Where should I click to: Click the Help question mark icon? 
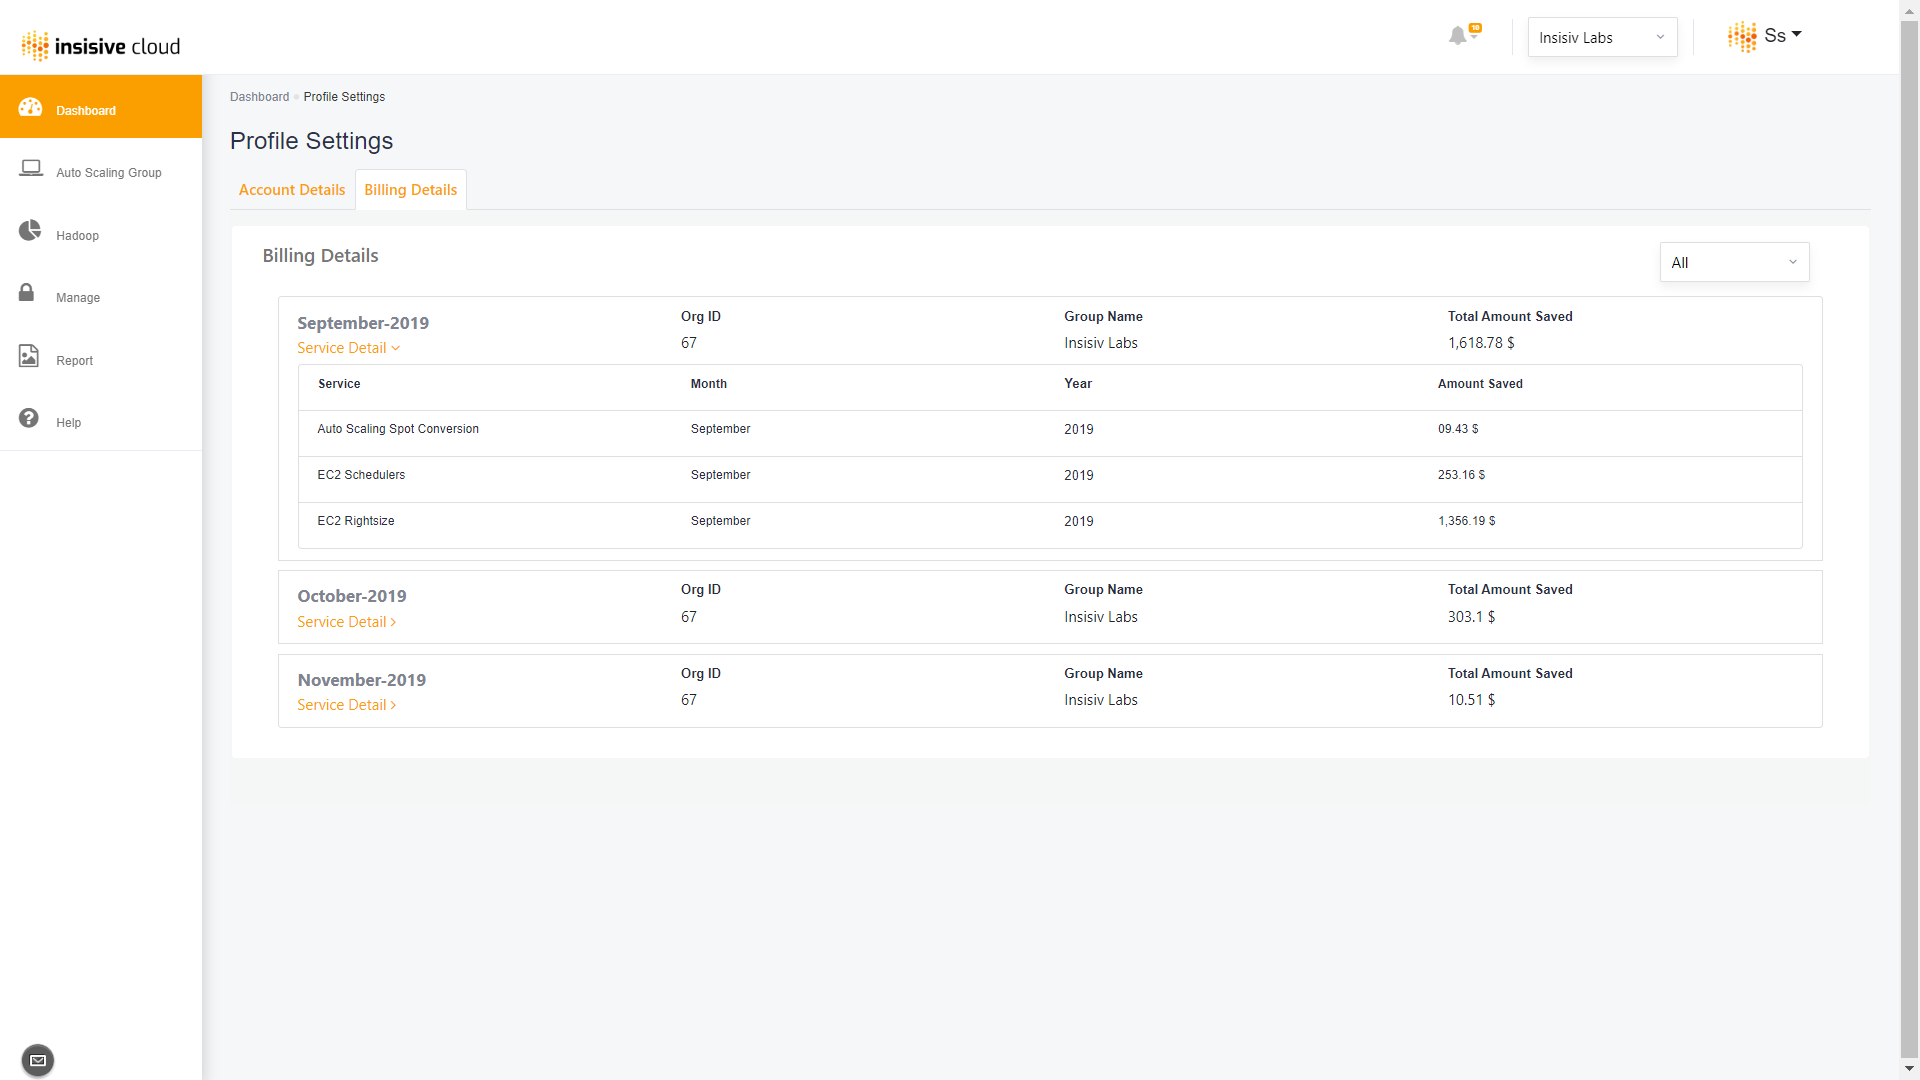(x=29, y=418)
